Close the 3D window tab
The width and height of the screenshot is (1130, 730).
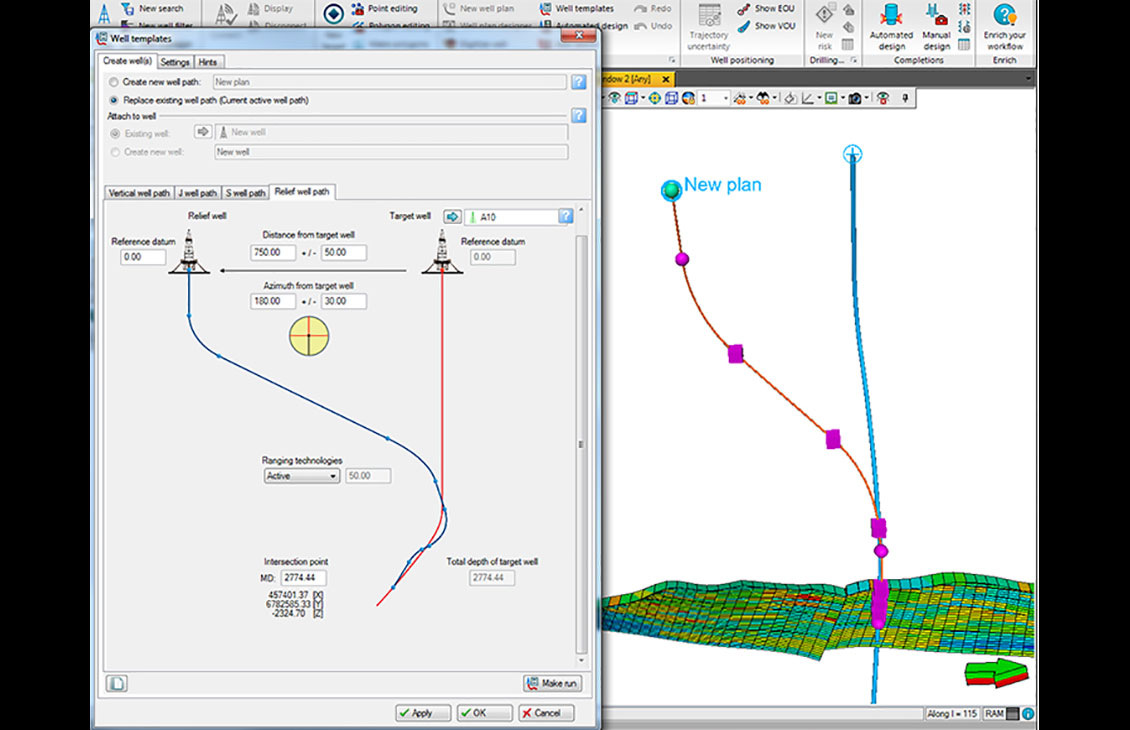coord(666,79)
